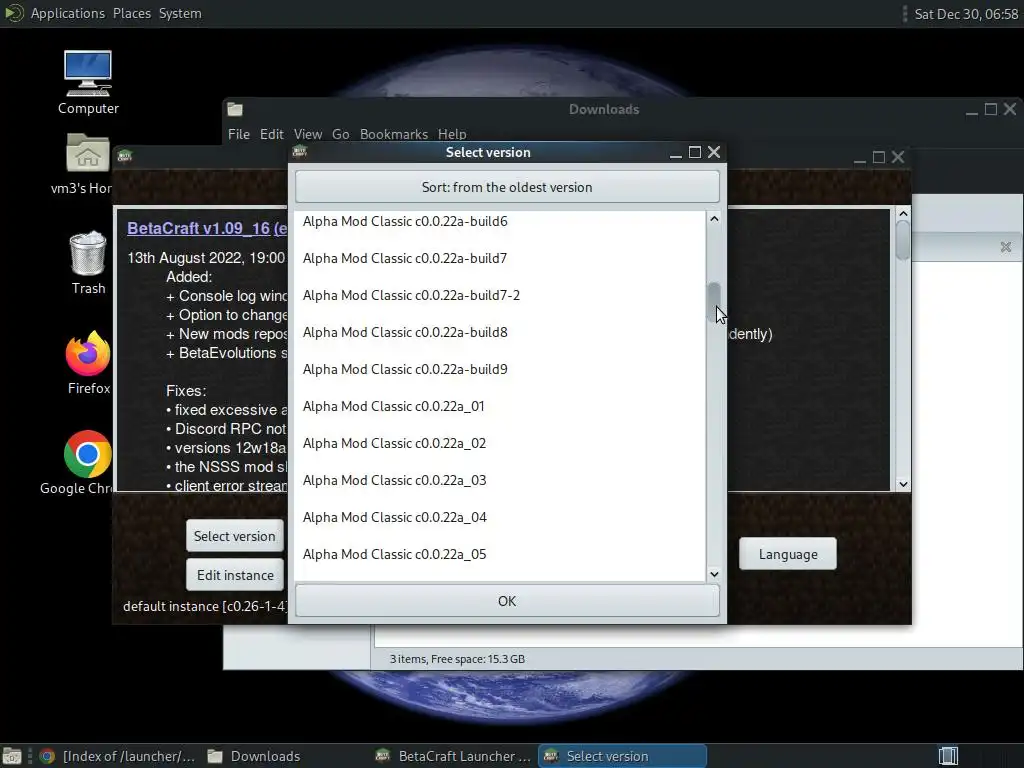Open the Edit menu in Downloads window
This screenshot has width=1024, height=768.
[x=271, y=134]
